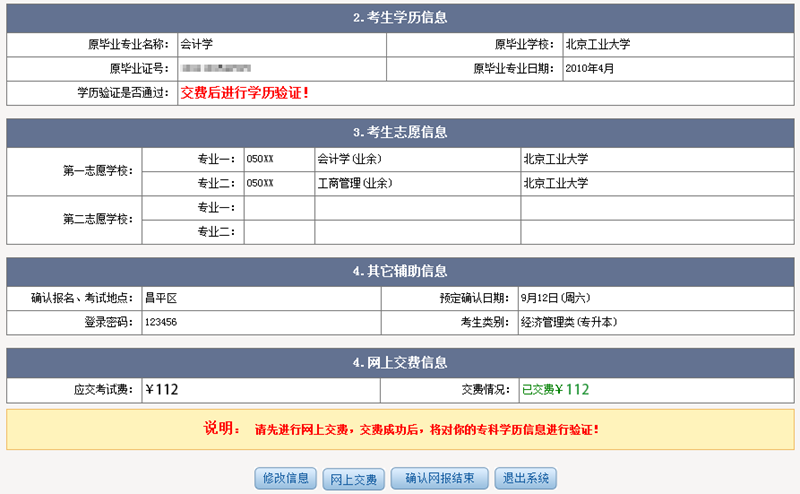
Task: Click the 应交考试费 ¥112 amount
Action: [161, 390]
